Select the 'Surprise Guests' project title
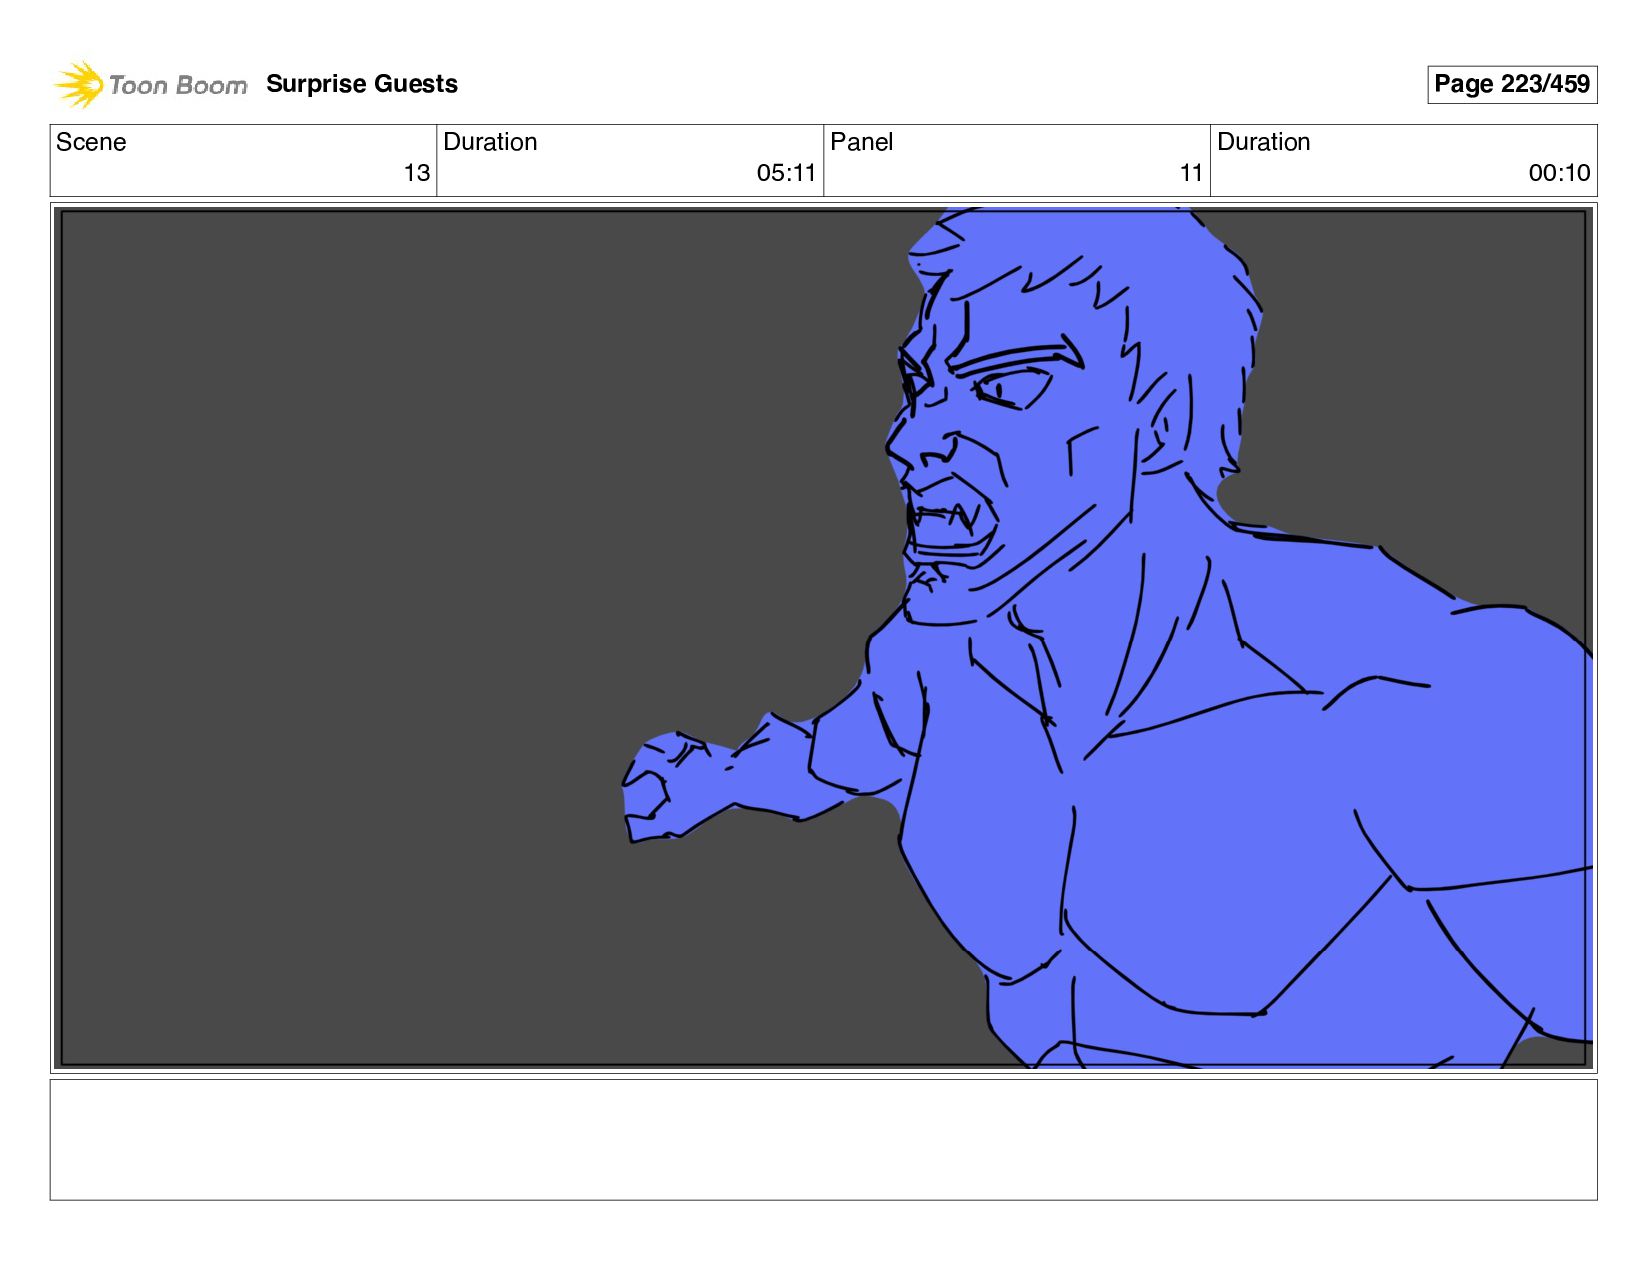 coord(362,84)
